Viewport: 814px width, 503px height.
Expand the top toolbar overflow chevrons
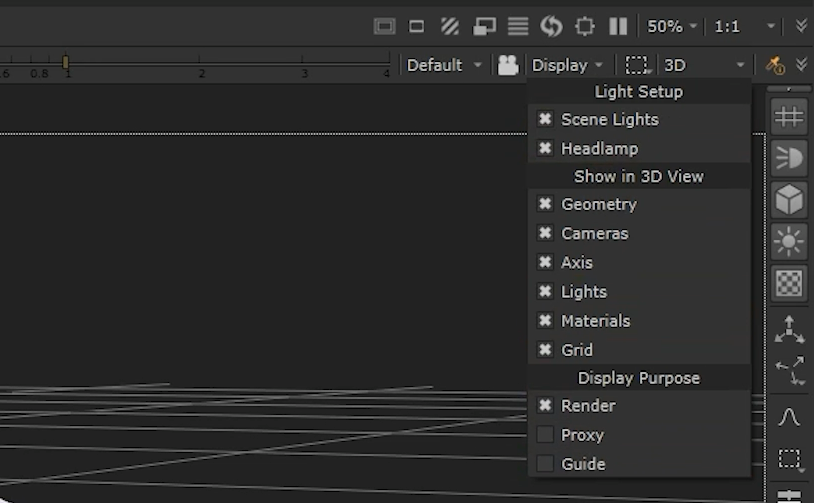[x=802, y=25]
